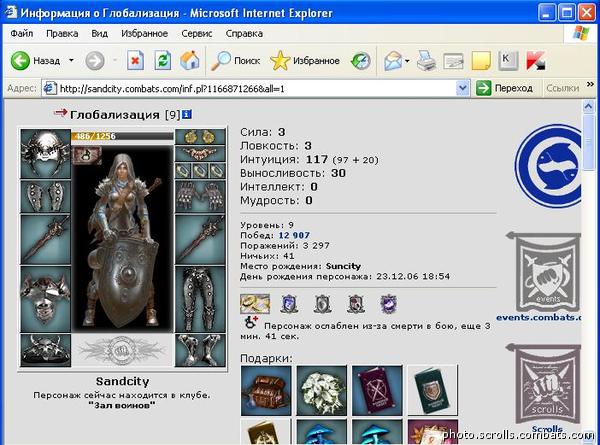Open Поиск search pane
Screen dimensions: 600x445
coord(235,60)
